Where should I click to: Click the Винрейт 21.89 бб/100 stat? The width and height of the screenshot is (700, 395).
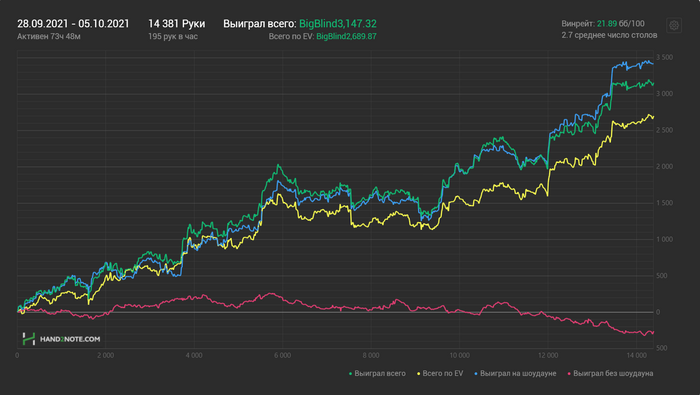tap(603, 24)
